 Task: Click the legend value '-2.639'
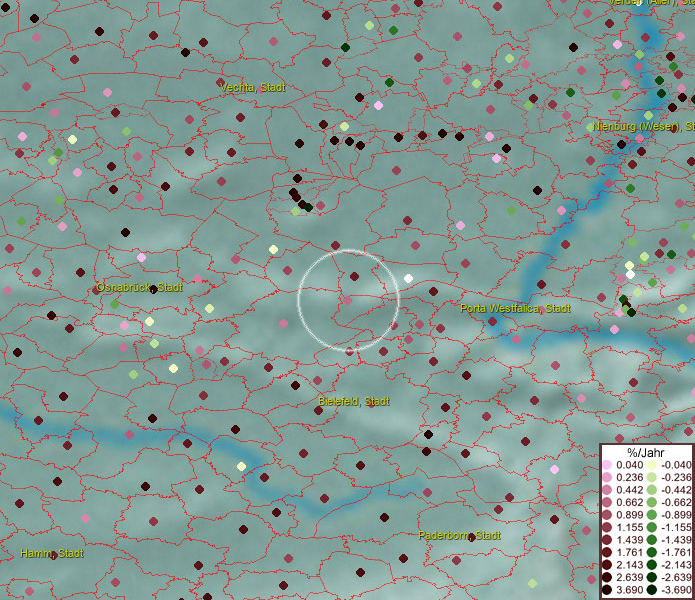tap(676, 577)
